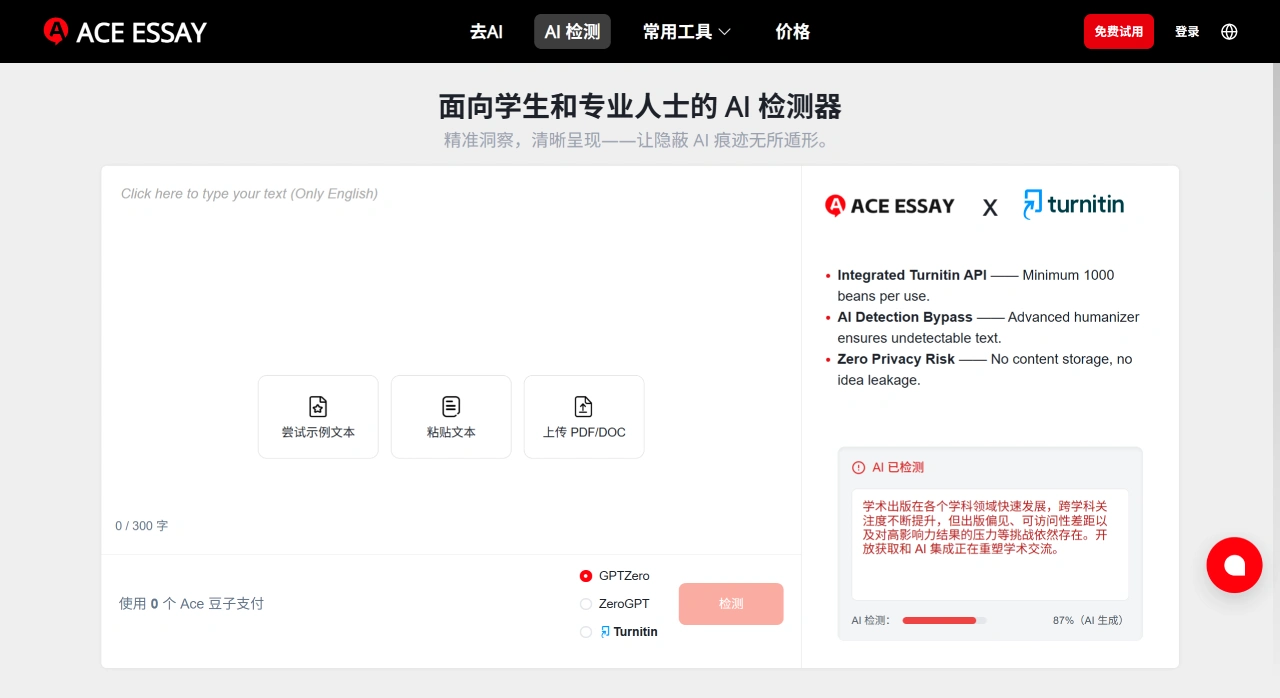1280x698 pixels.
Task: Select the GPTZero radio option
Action: tap(586, 576)
